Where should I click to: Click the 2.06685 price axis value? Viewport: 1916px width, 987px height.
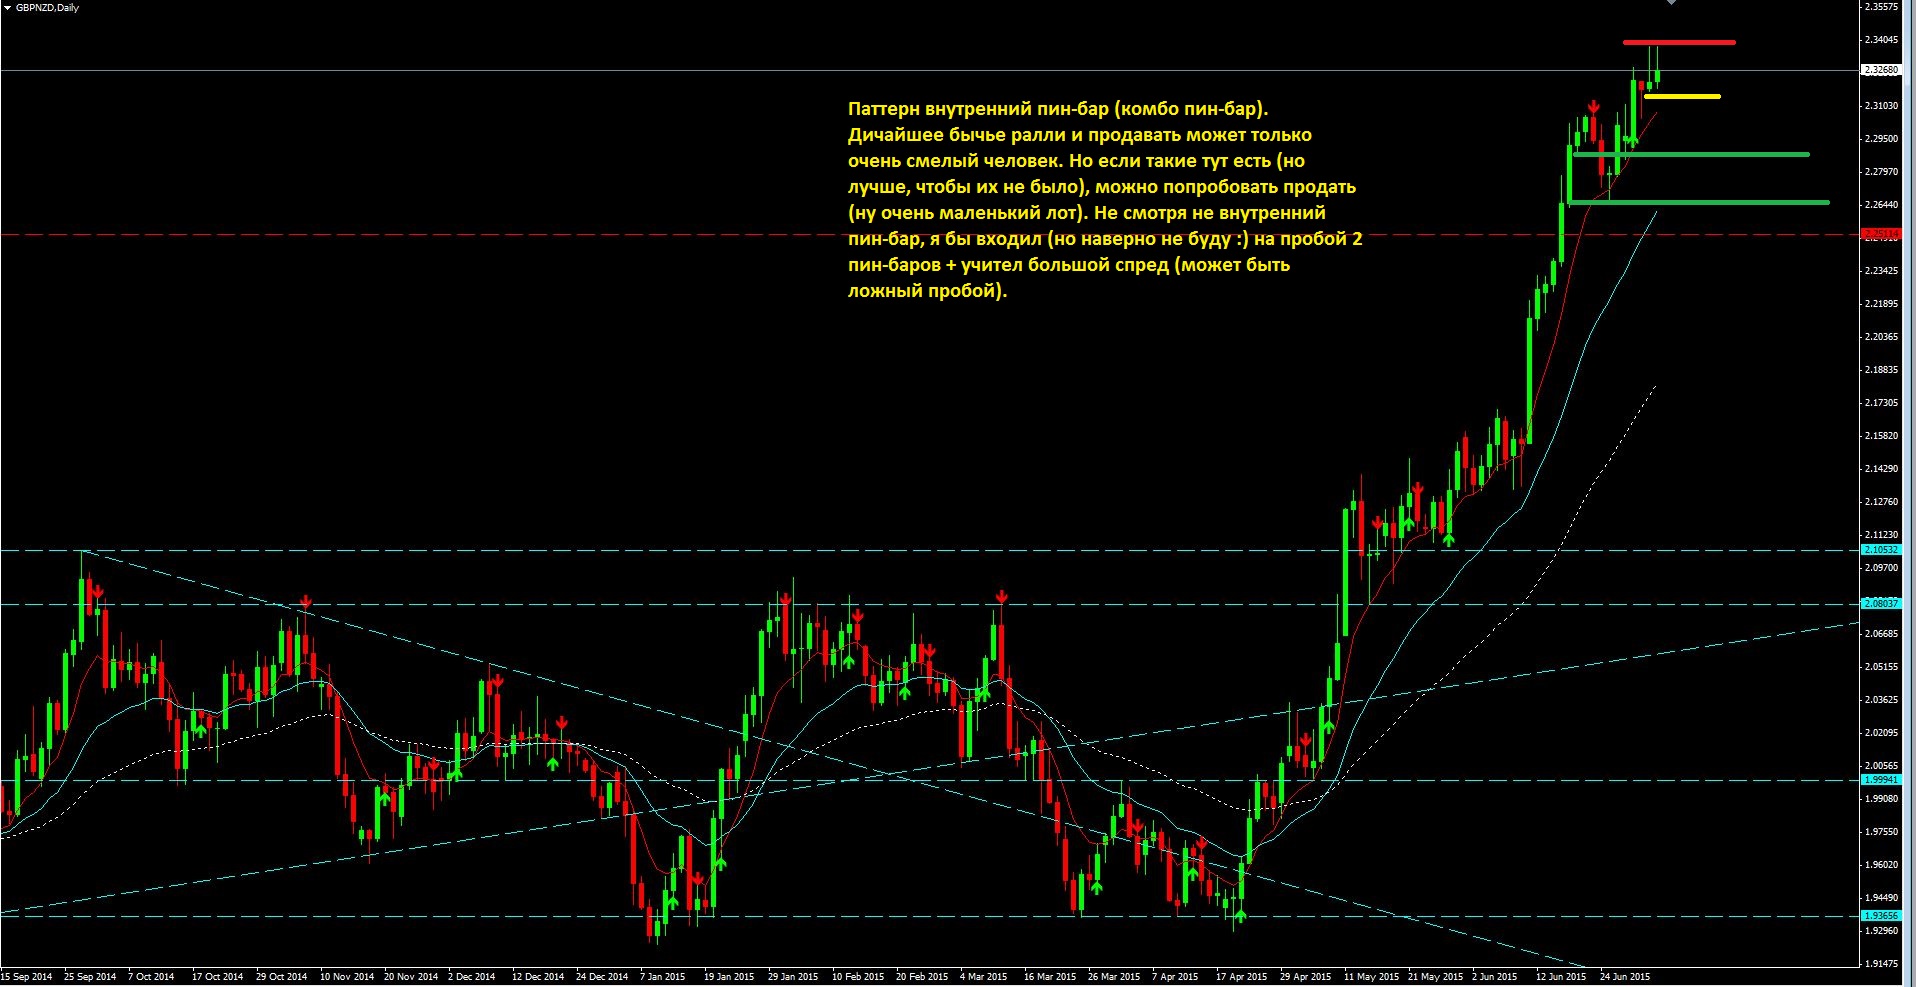pos(1882,634)
